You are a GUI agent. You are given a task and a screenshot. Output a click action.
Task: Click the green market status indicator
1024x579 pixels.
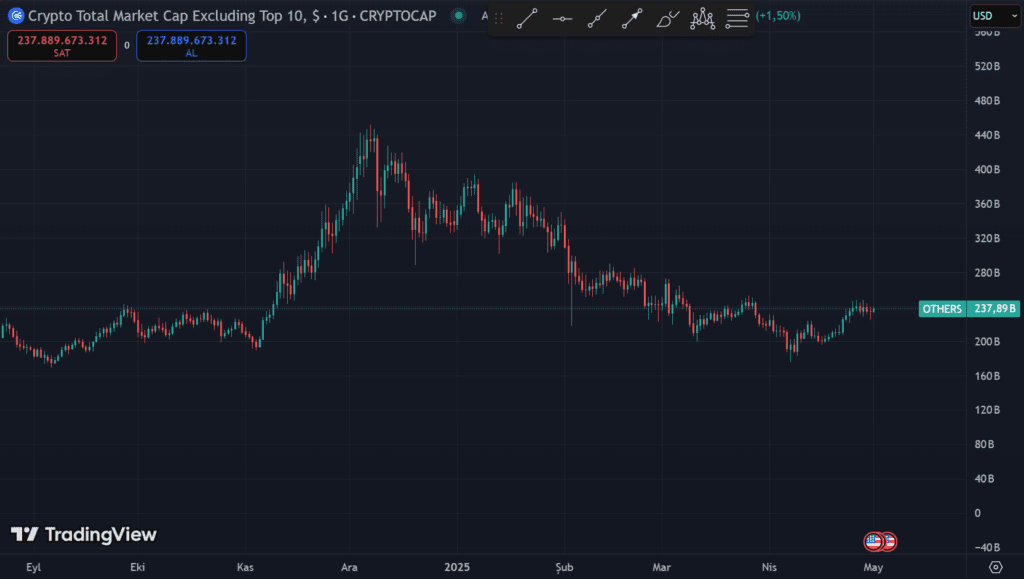[x=458, y=16]
